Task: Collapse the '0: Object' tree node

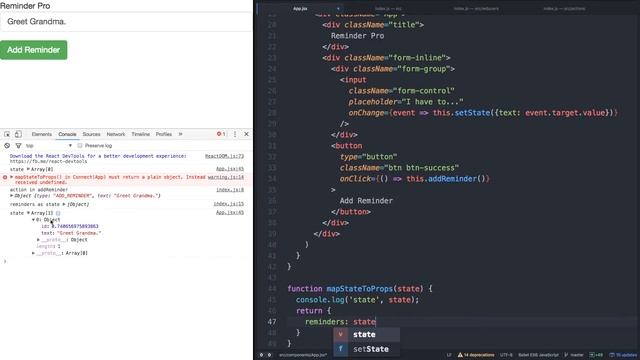Action: click(x=33, y=220)
